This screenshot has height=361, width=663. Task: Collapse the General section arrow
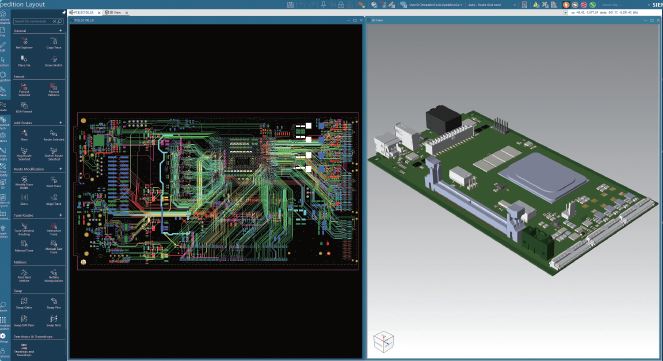(60, 31)
